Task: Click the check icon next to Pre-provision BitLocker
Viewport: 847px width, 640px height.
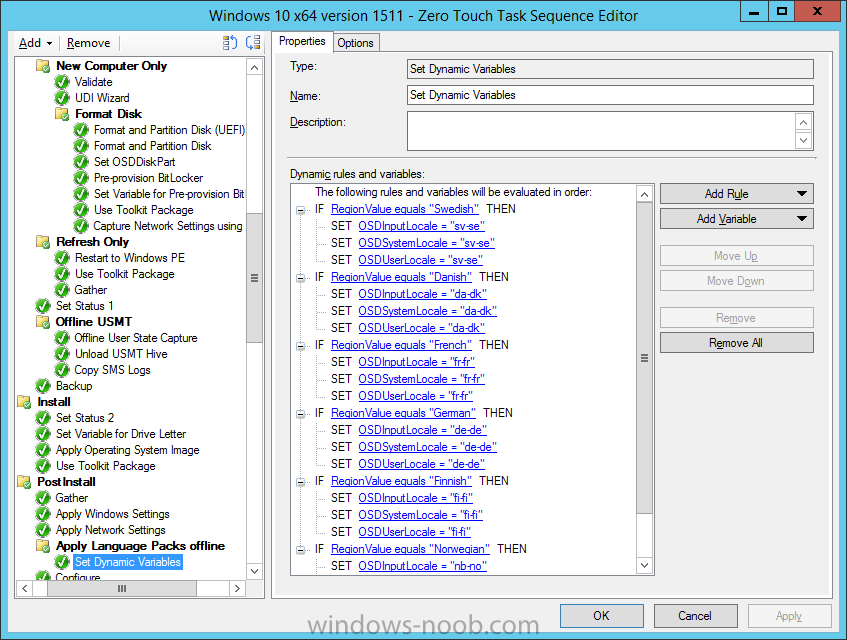Action: tap(81, 178)
